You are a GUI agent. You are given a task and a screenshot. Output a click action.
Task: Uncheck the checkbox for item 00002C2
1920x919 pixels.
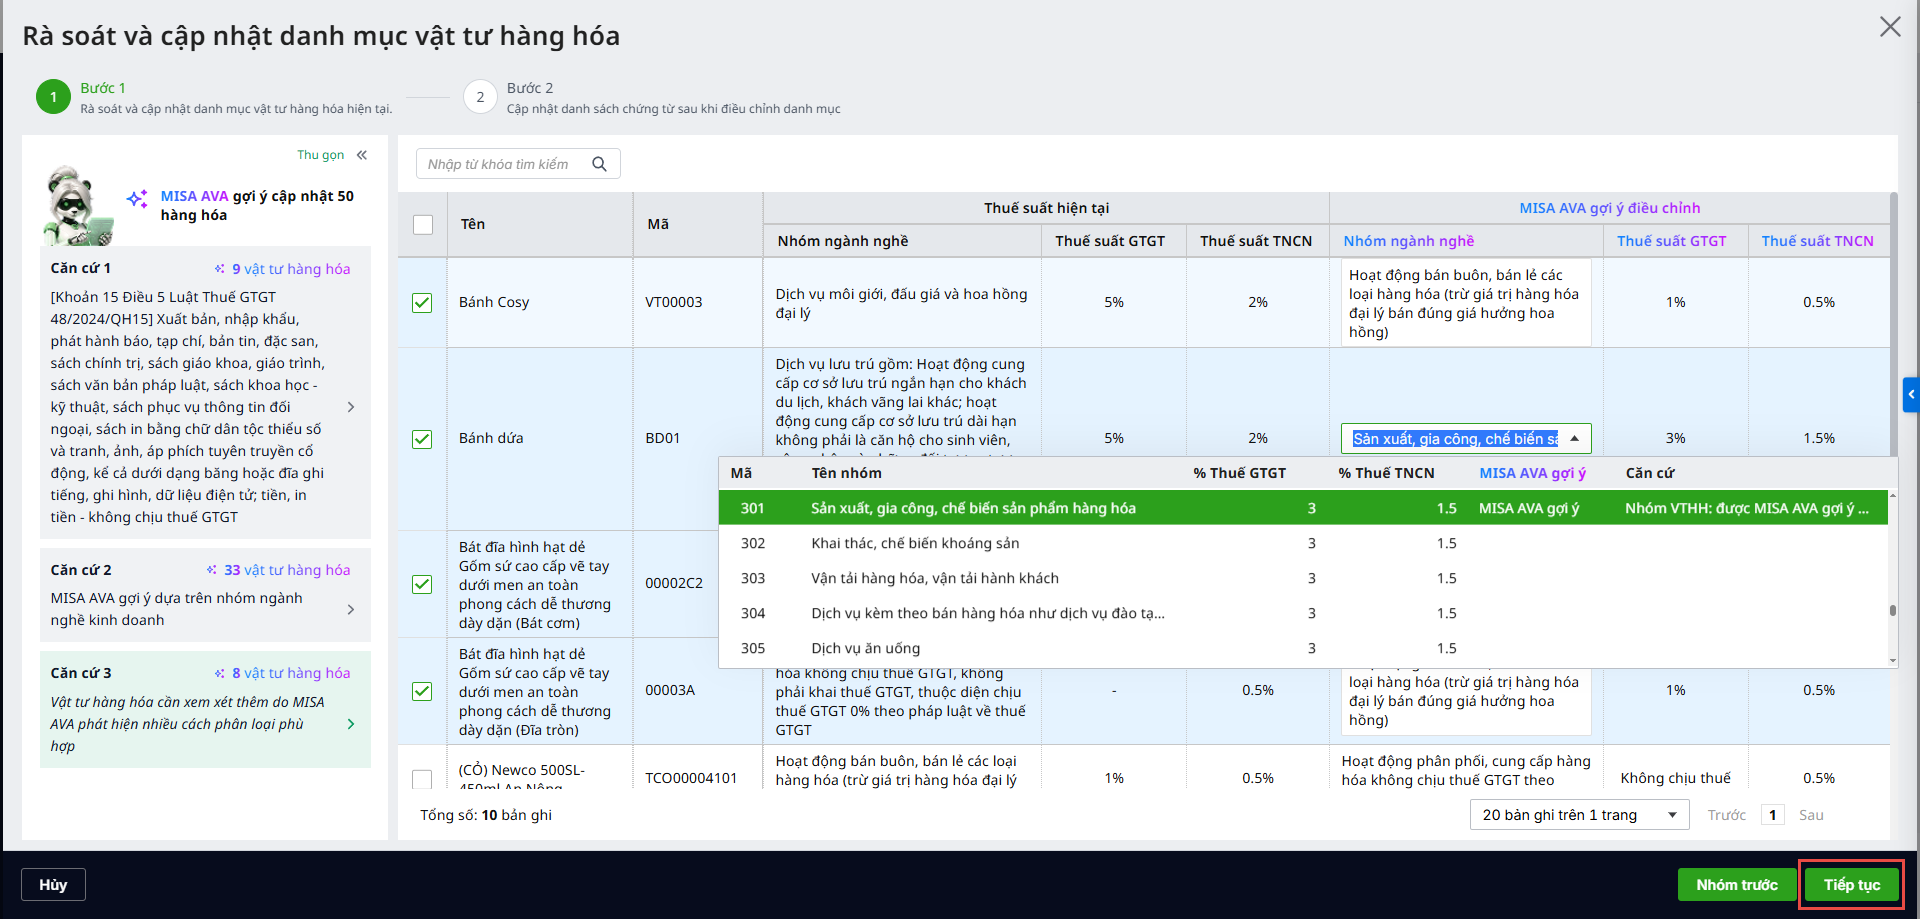[x=422, y=584]
